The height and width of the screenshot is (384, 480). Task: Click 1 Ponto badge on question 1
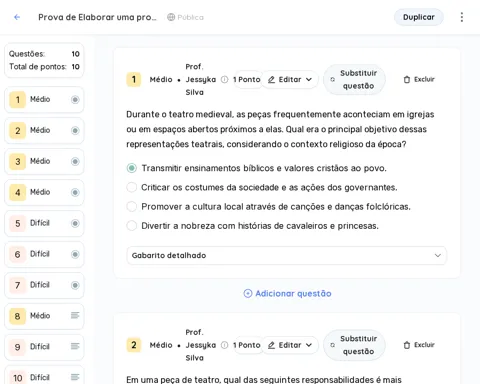247,79
